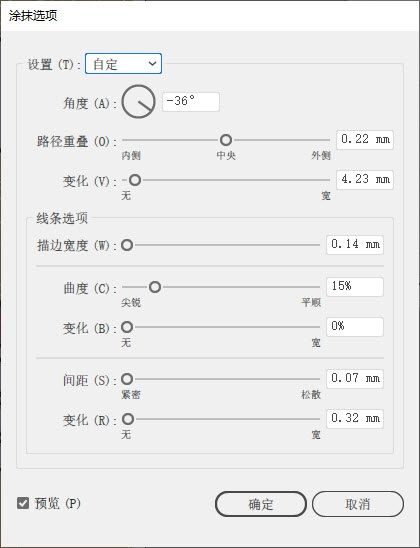Click the 变化 (B) slider handle
Viewport: 420px width, 548px height.
(127, 327)
